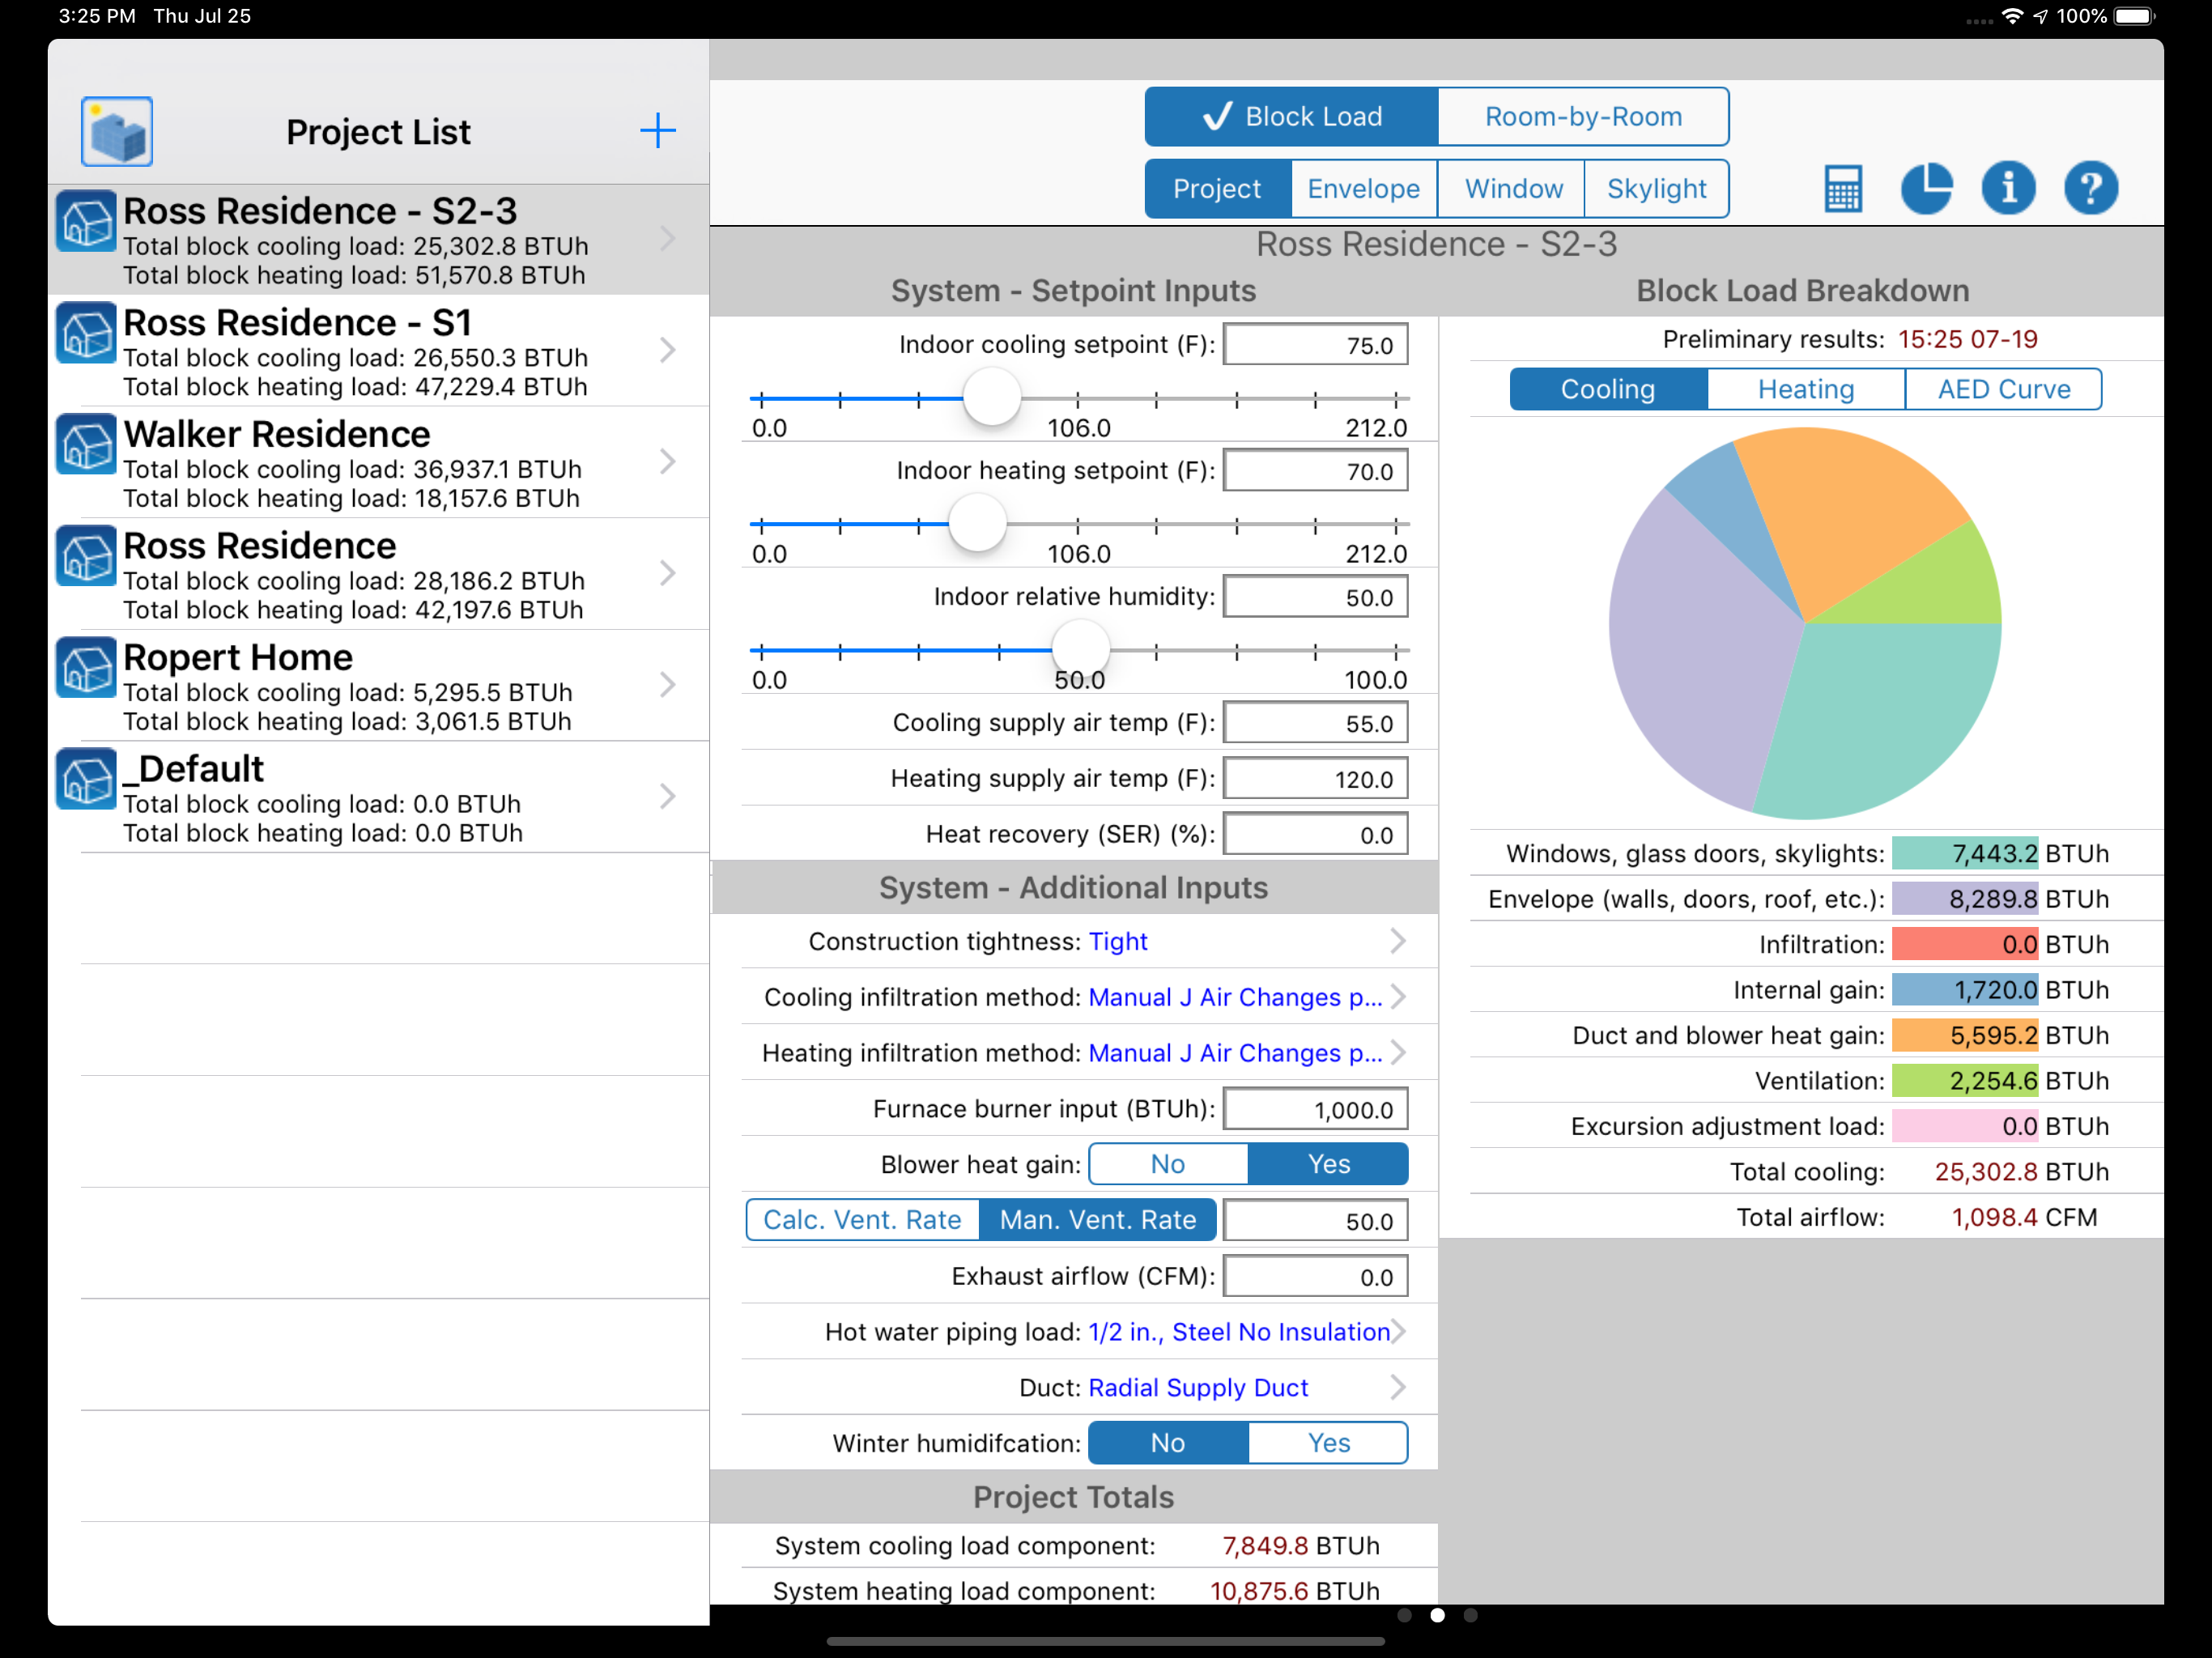
Task: Open the calculator icon in toolbar
Action: click(1842, 188)
